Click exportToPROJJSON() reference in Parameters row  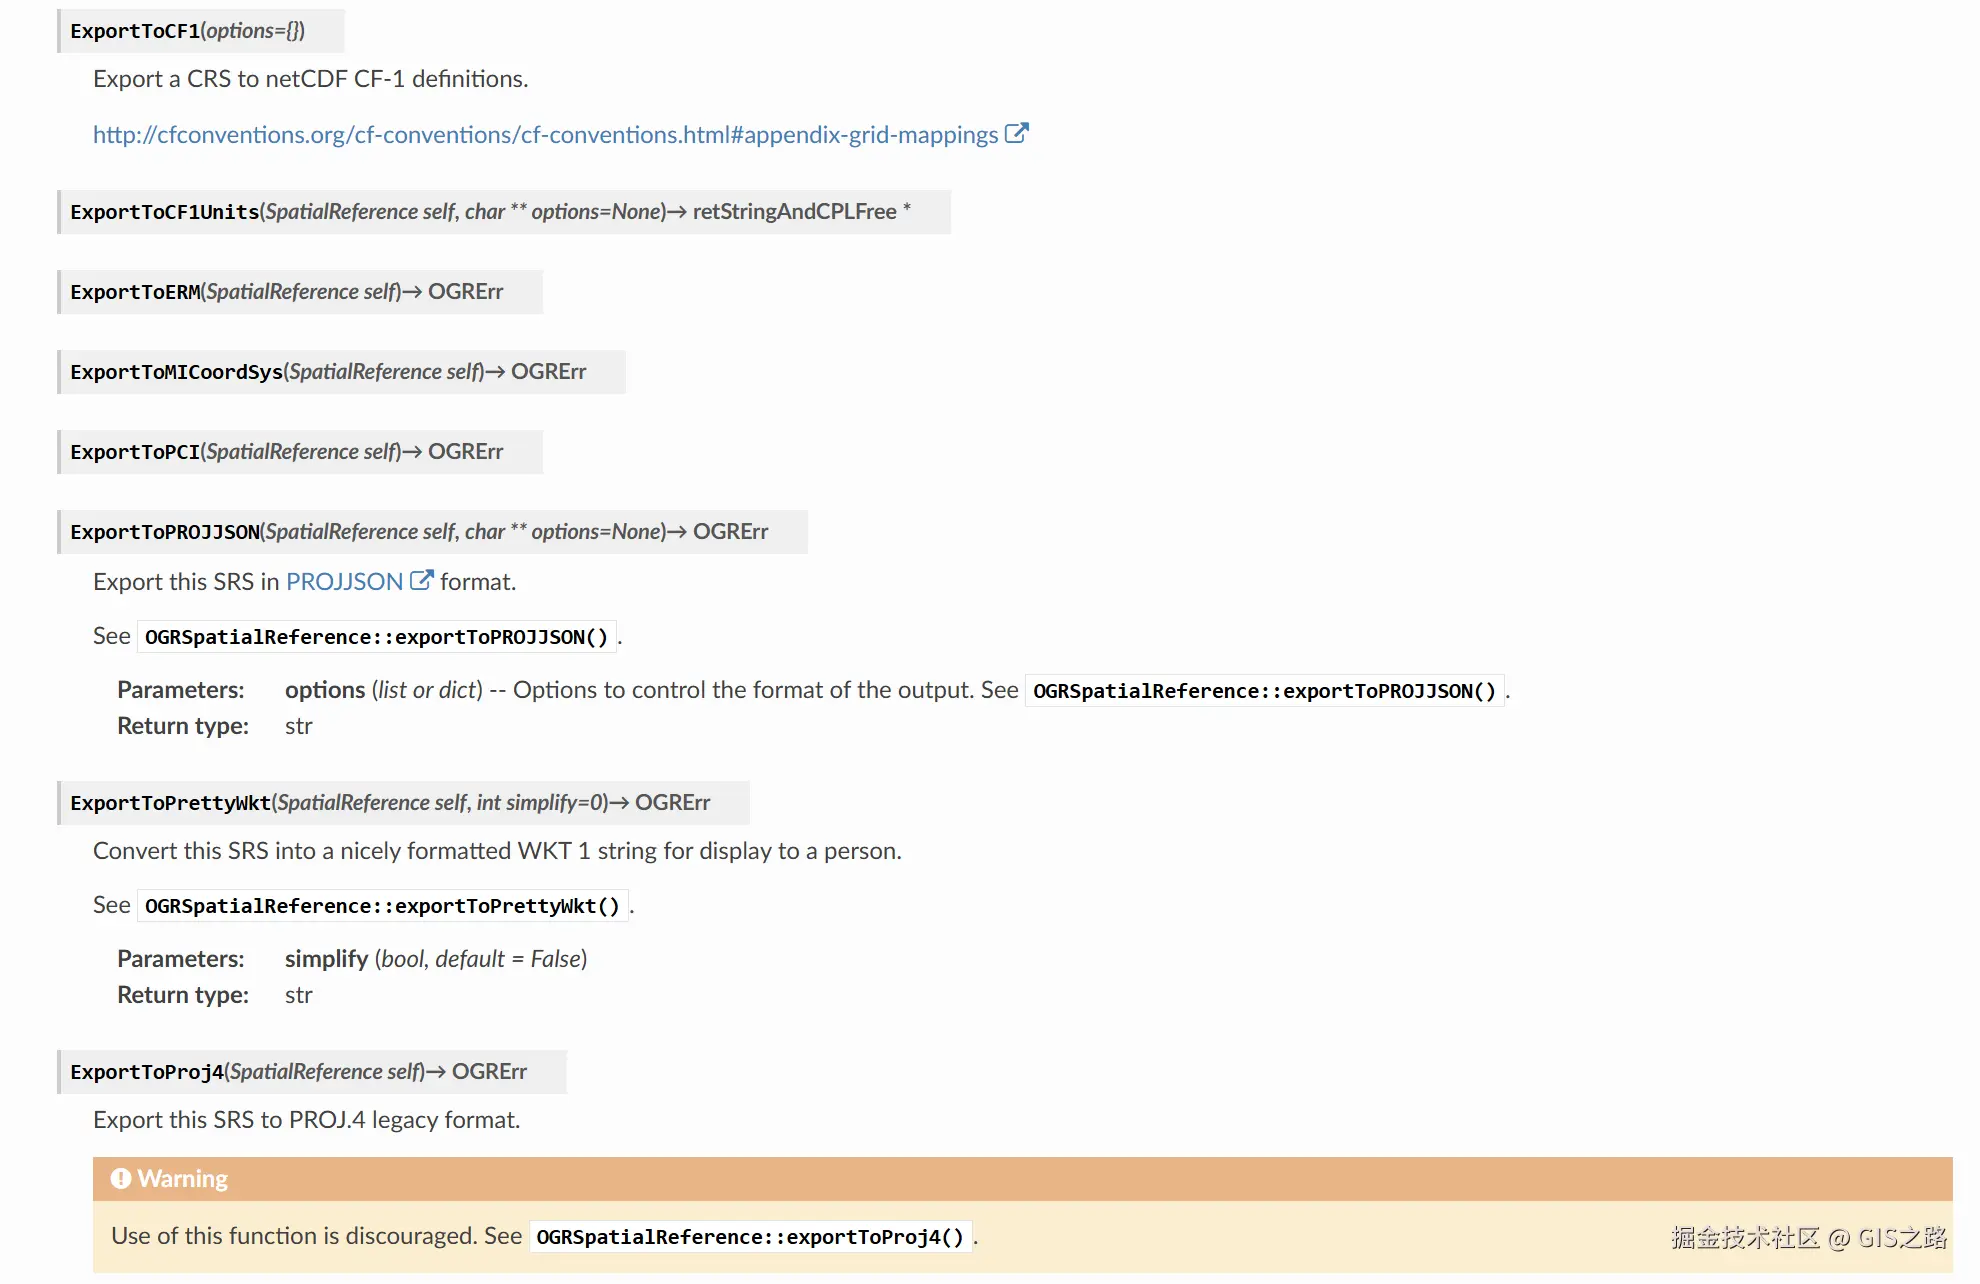[1264, 691]
